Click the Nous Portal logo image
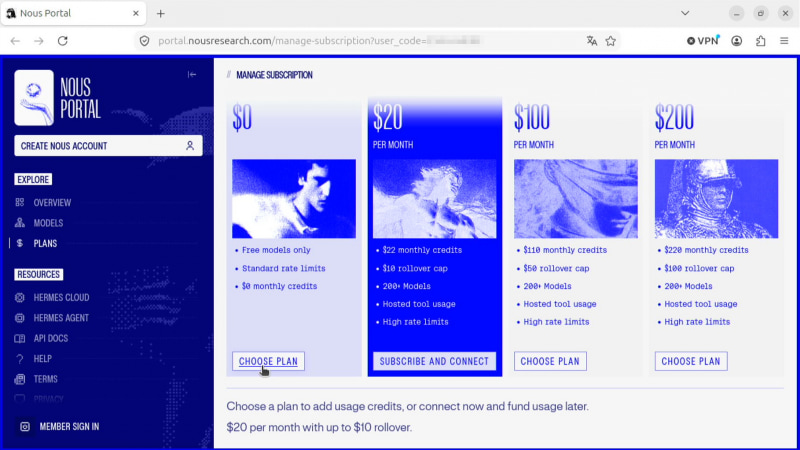Screen dimensions: 800x450 [34, 97]
